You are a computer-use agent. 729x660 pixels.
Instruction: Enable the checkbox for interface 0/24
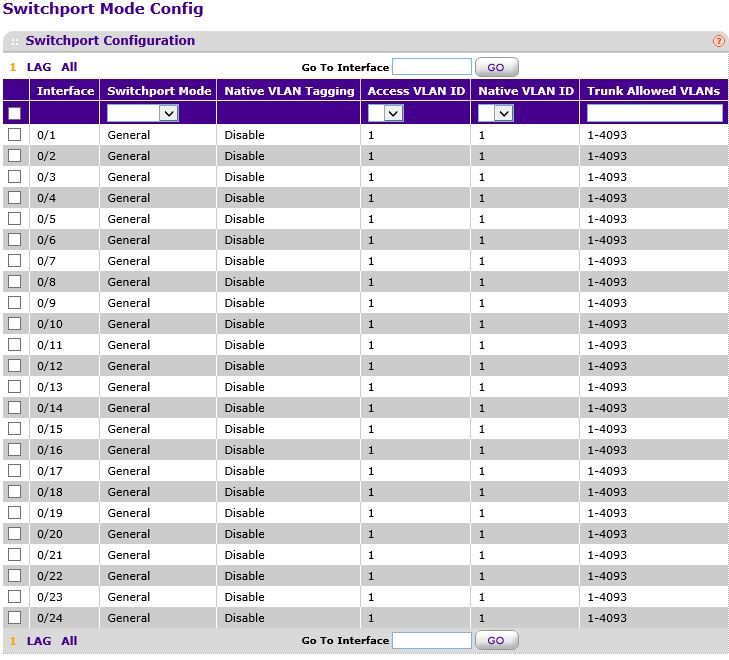pyautogui.click(x=14, y=618)
